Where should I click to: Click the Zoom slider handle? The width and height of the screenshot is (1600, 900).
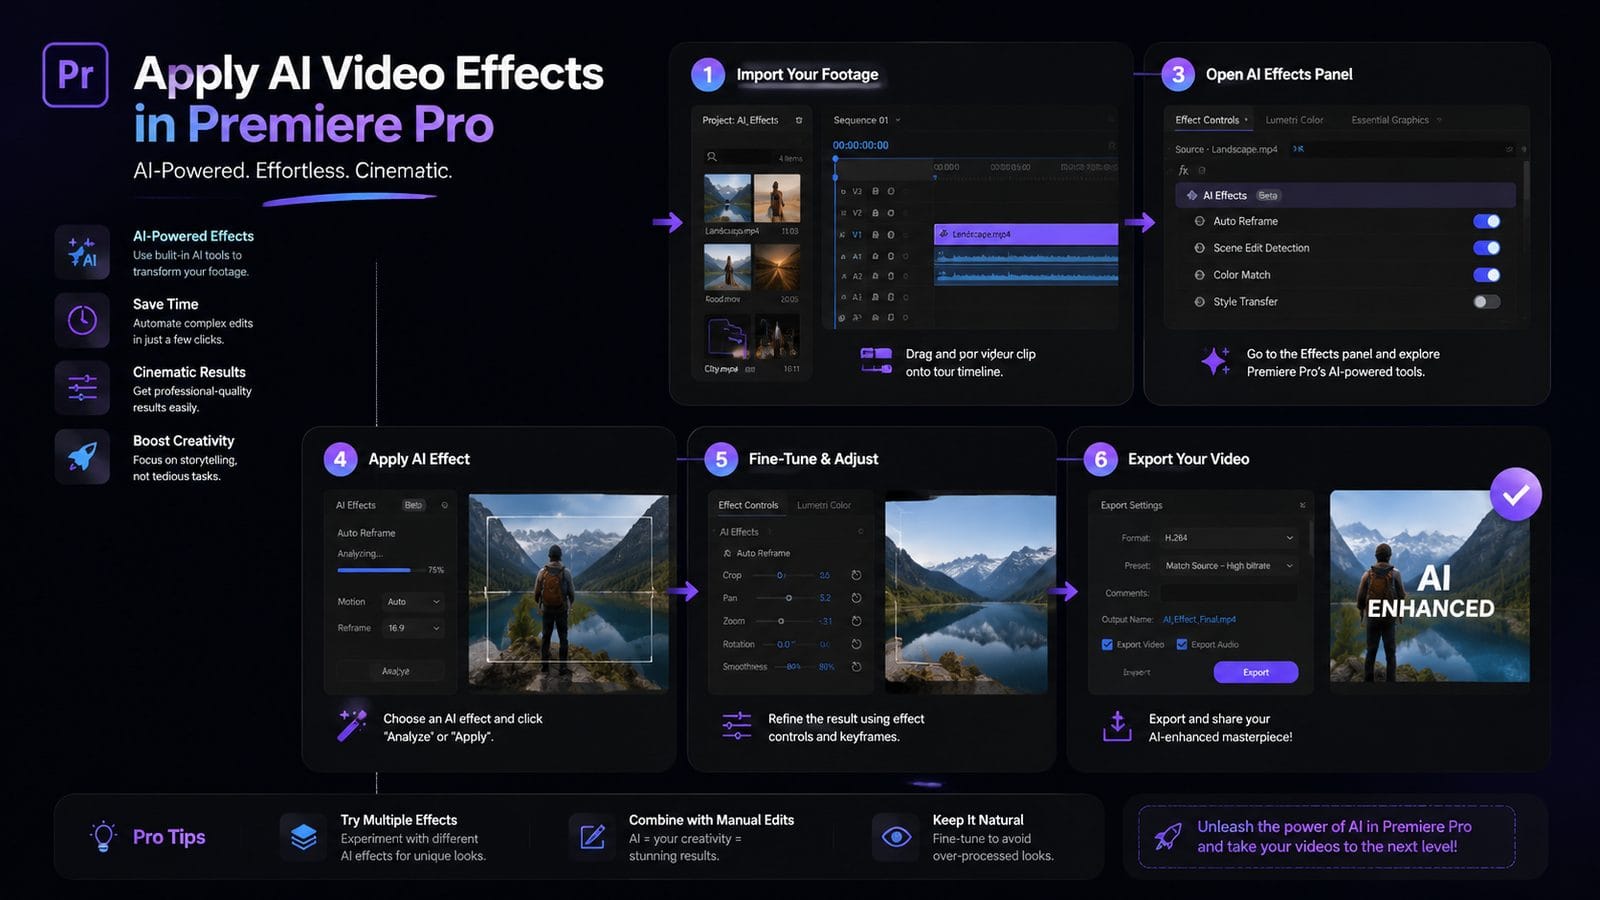click(x=781, y=621)
